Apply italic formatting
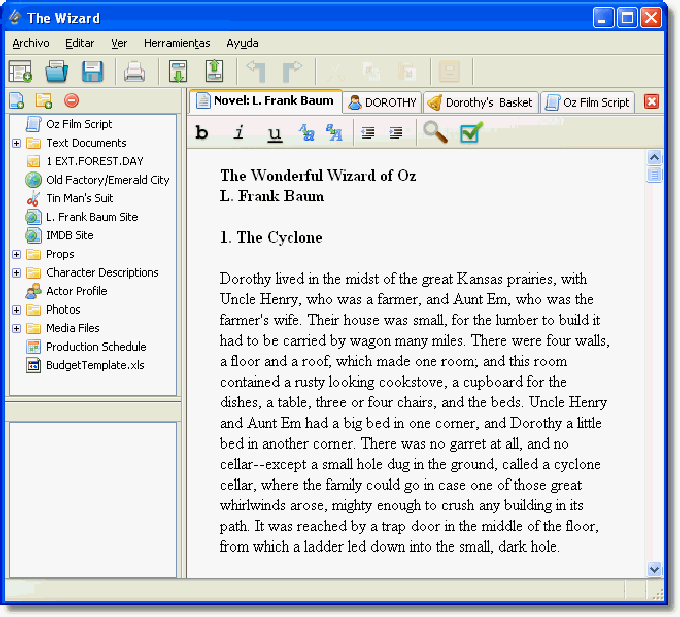Viewport: 680px width, 617px height. 238,133
